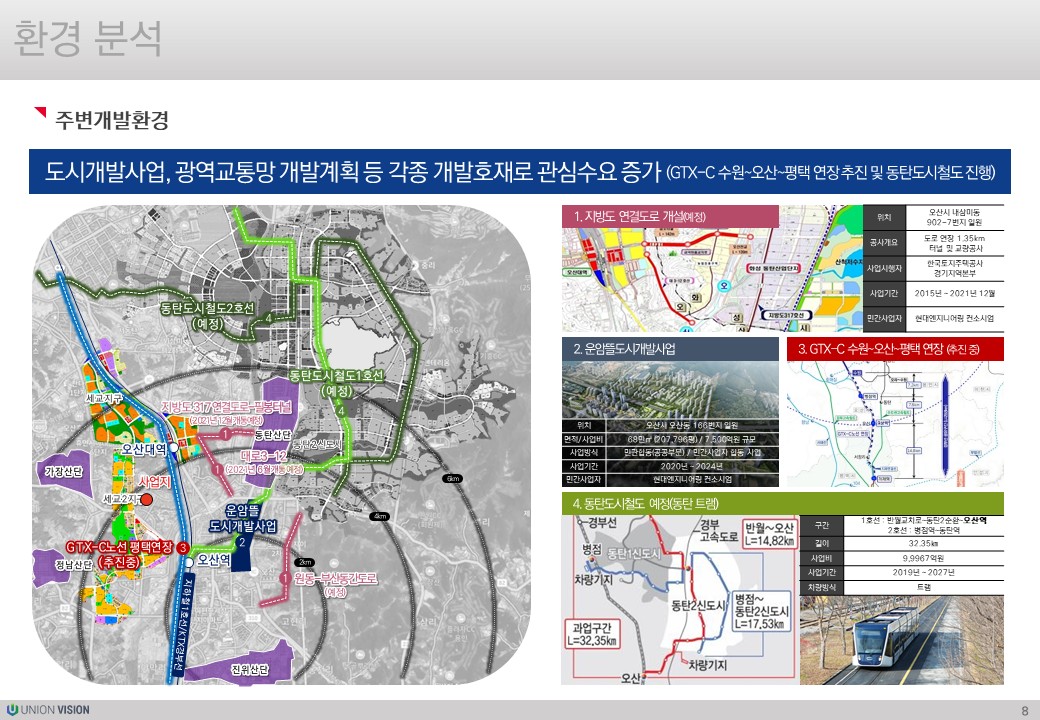Click the 경부 고속도로 label on tram map
The height and width of the screenshot is (720, 1040).
(718, 530)
